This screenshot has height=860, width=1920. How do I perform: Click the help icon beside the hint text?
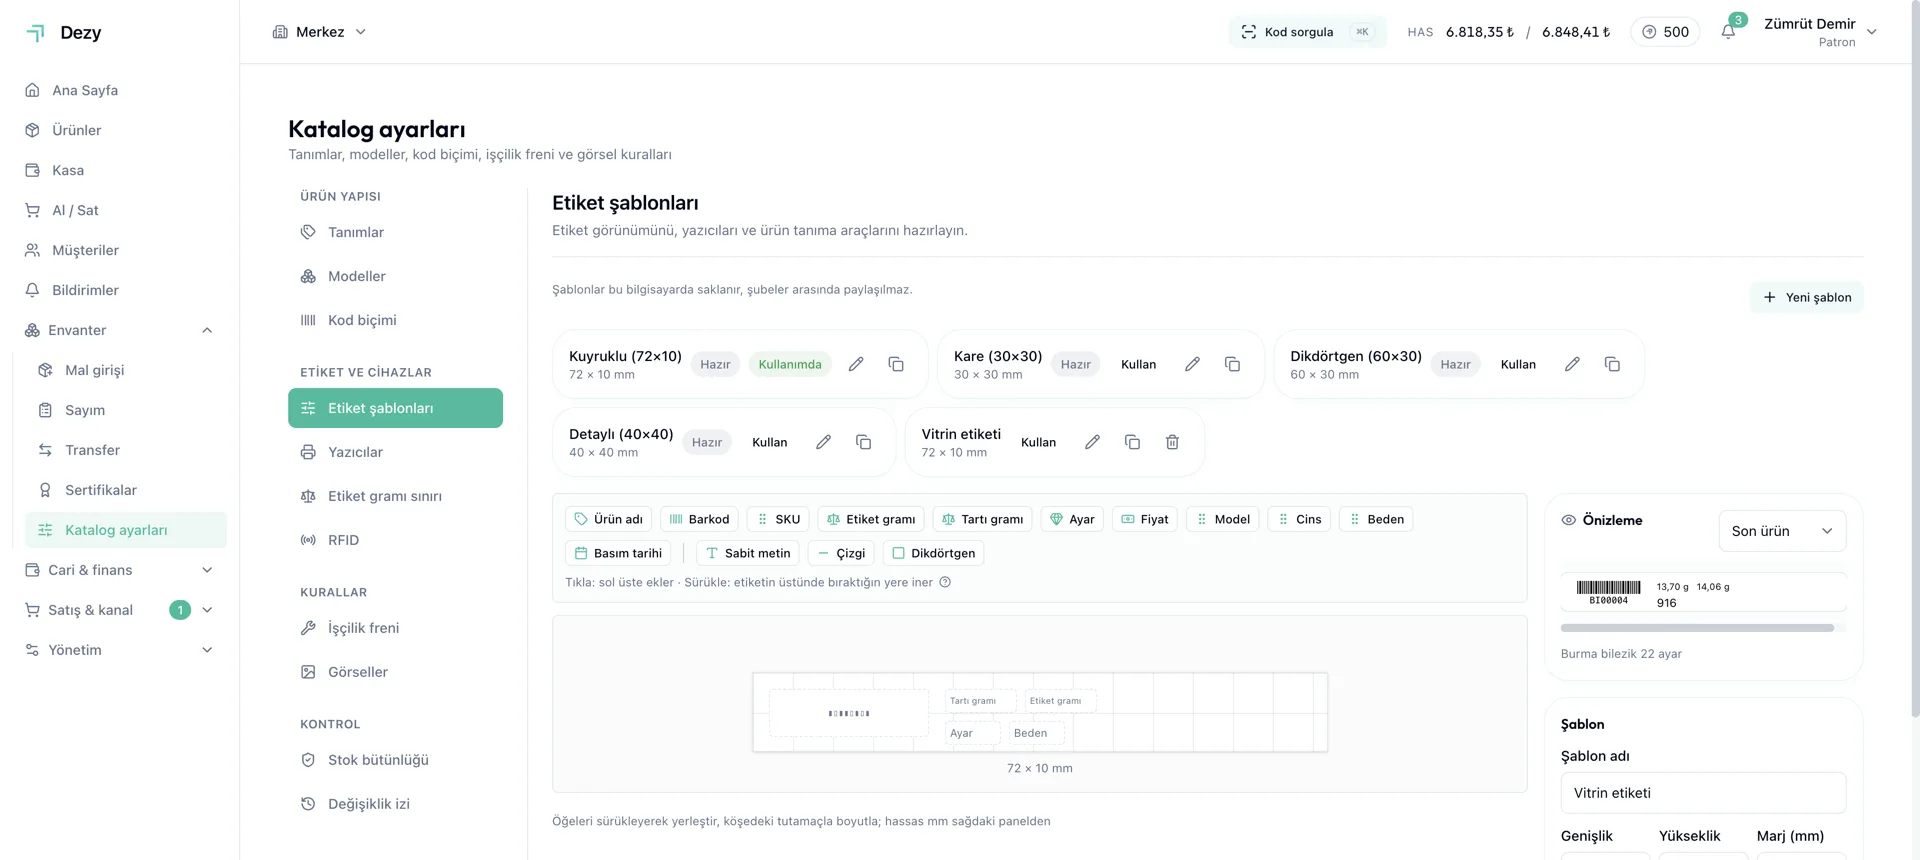tap(945, 582)
